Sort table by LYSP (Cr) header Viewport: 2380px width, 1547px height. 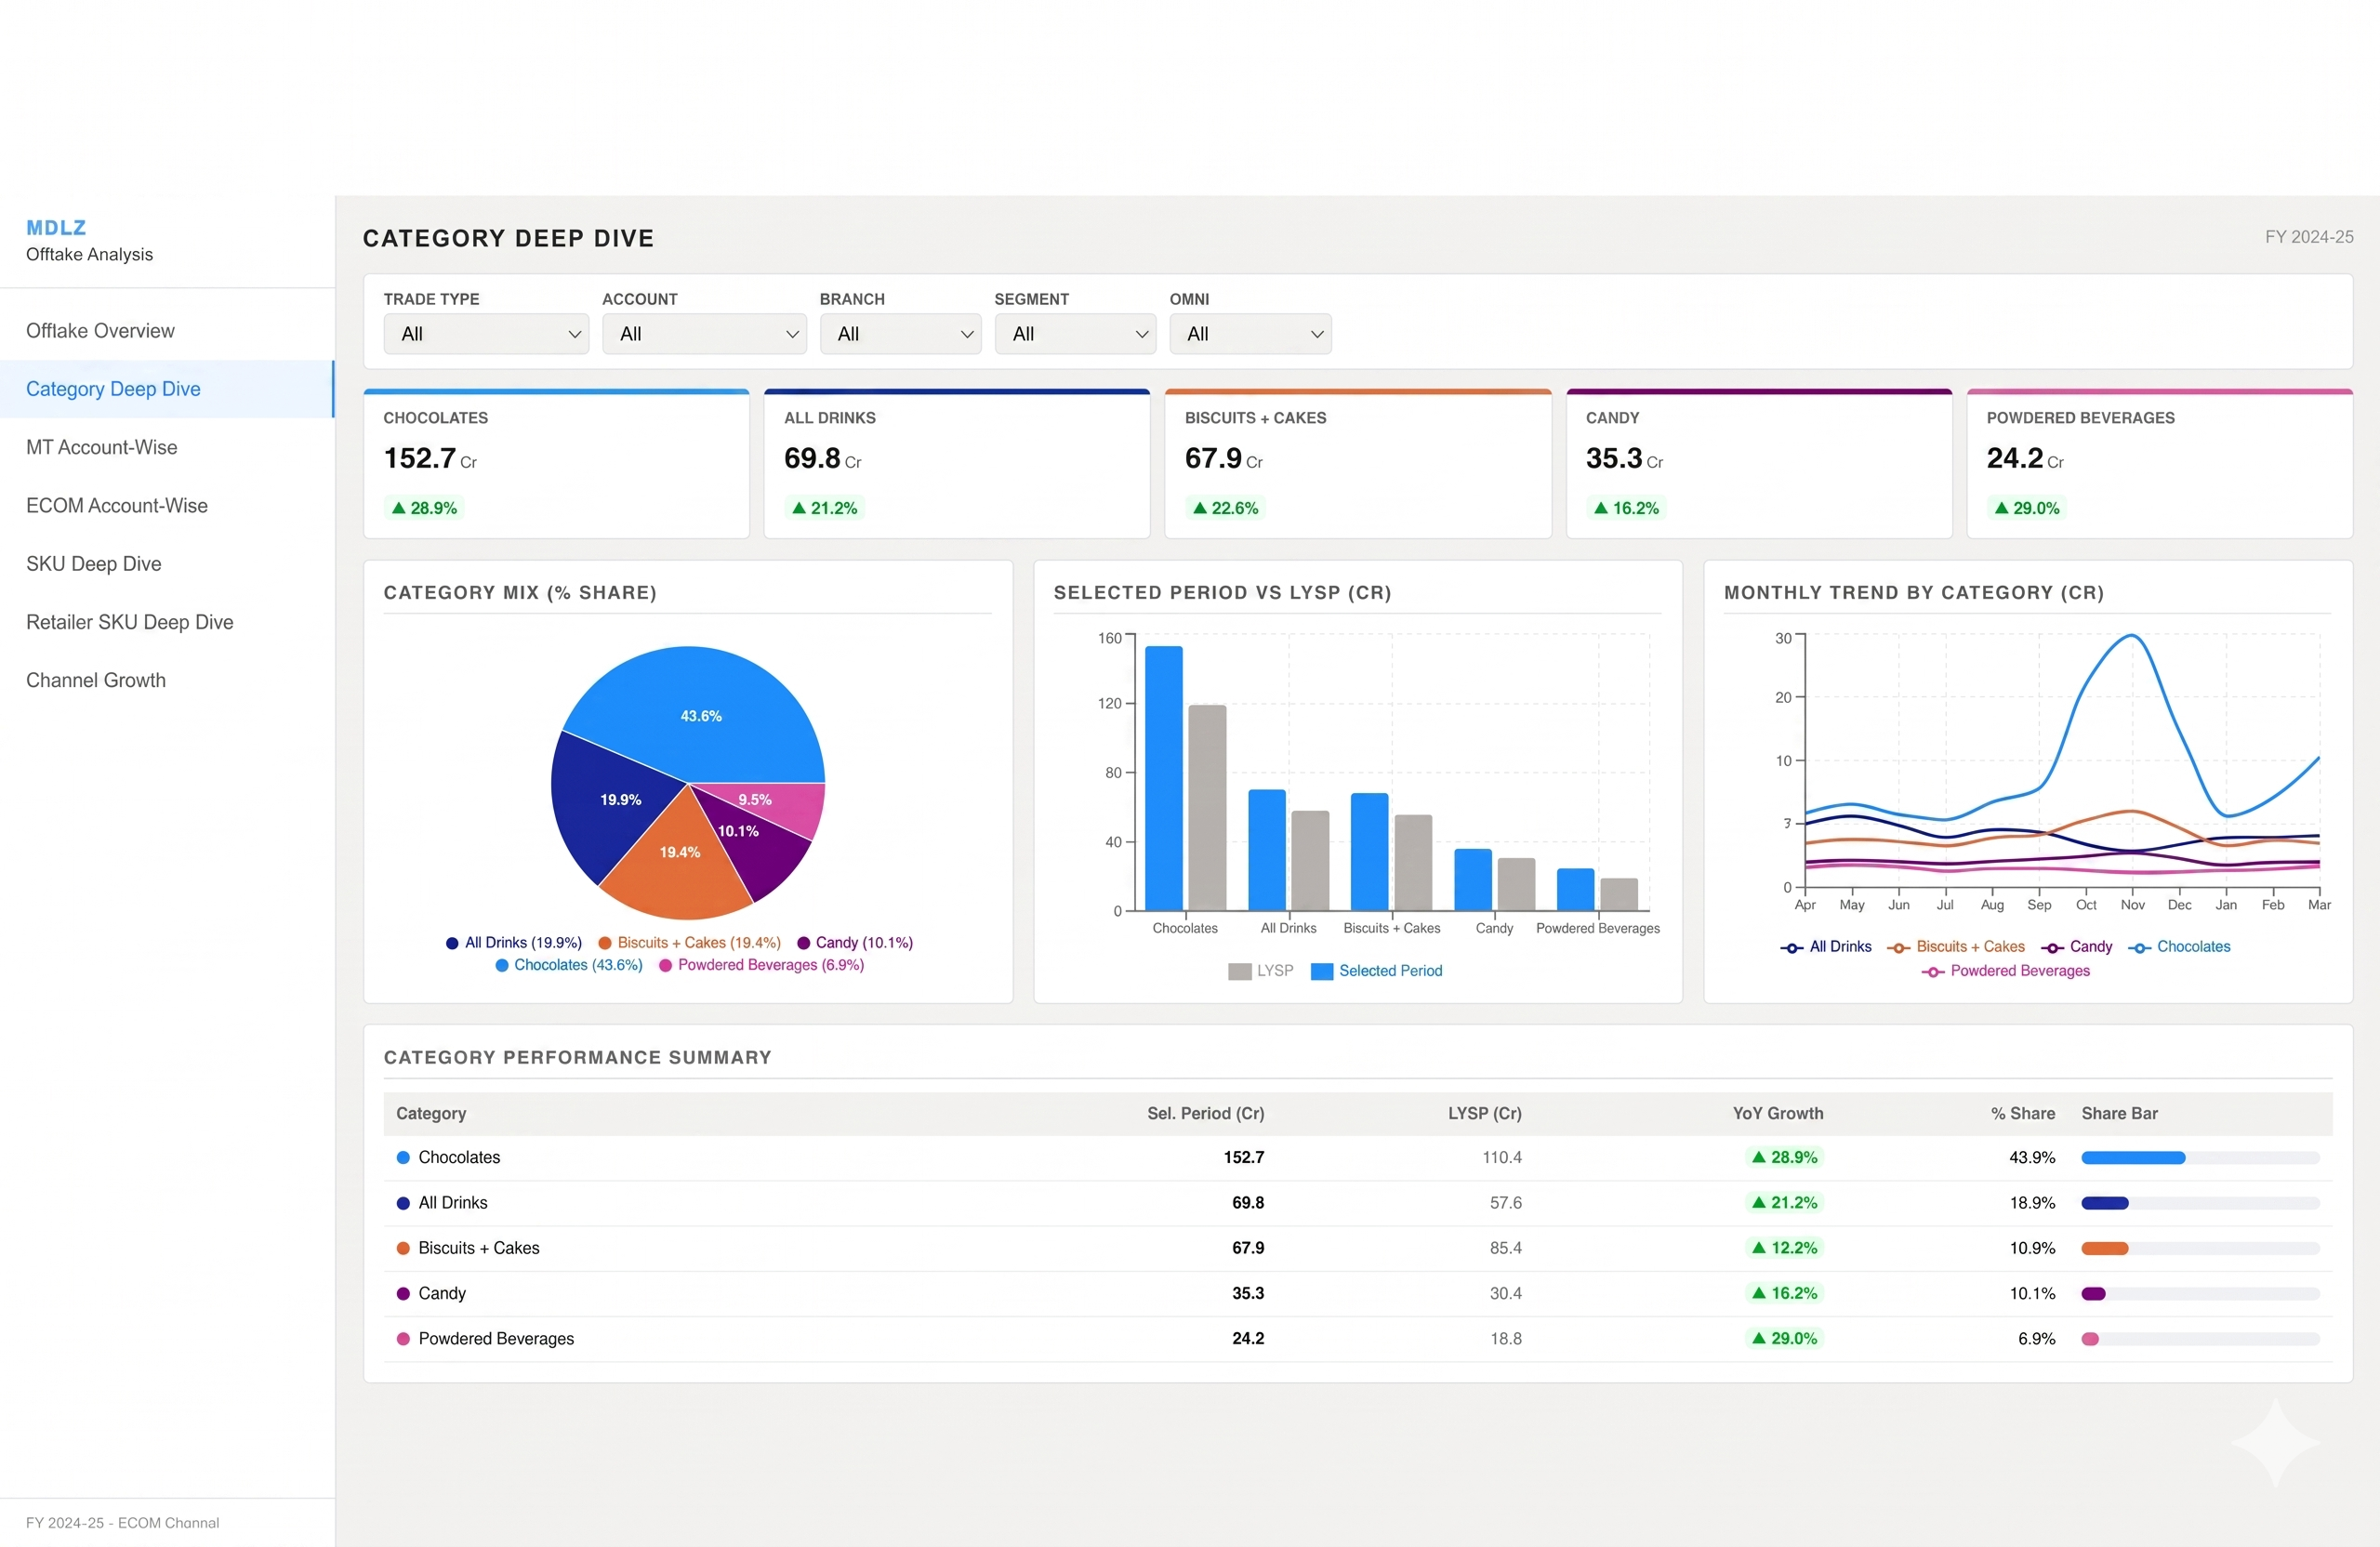[x=1484, y=1114]
